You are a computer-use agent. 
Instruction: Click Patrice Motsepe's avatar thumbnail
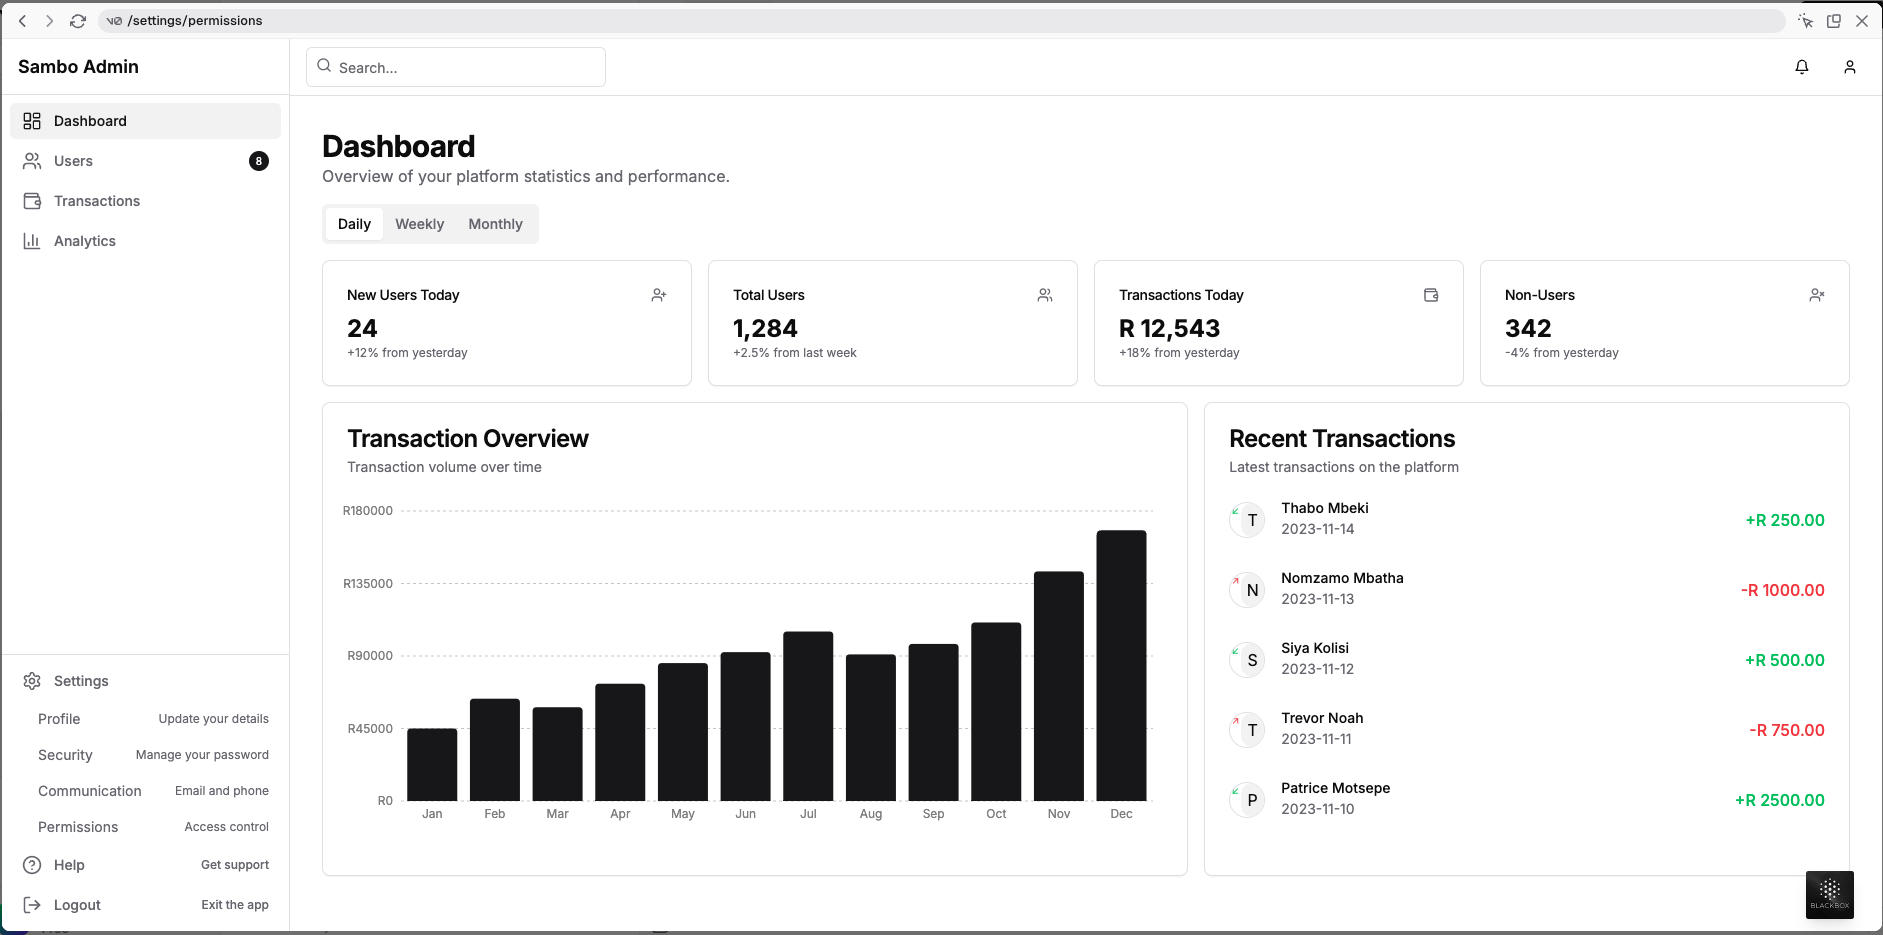pyautogui.click(x=1247, y=800)
